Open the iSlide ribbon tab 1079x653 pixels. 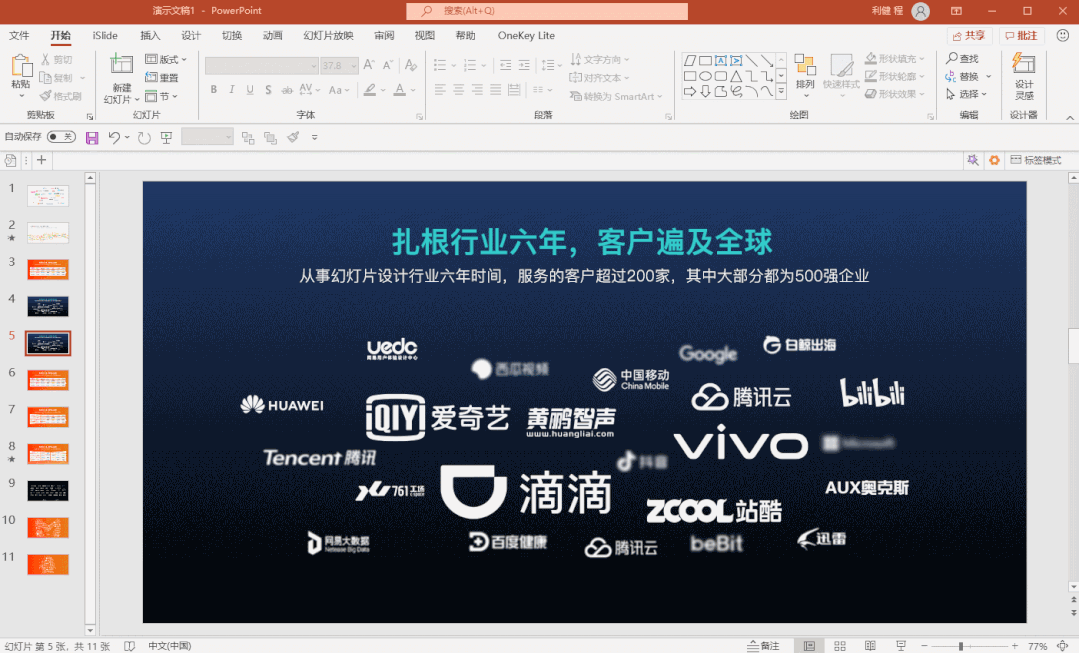click(105, 35)
